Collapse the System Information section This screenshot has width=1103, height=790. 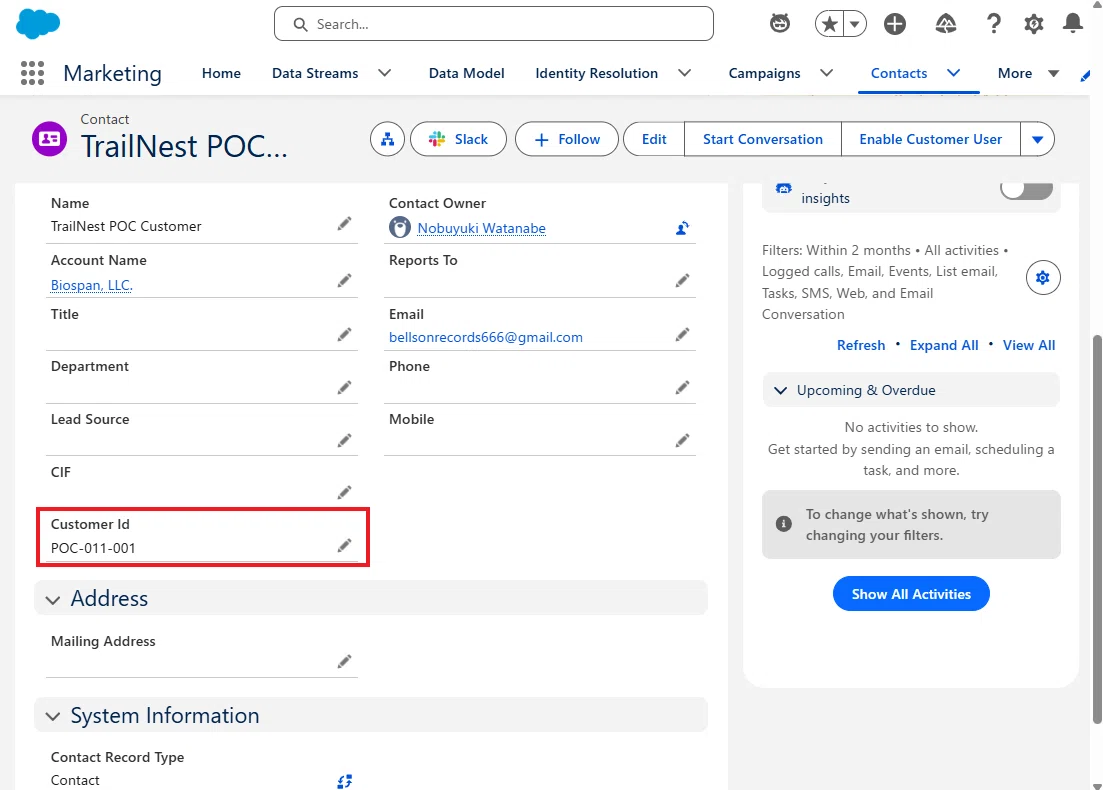coord(53,716)
